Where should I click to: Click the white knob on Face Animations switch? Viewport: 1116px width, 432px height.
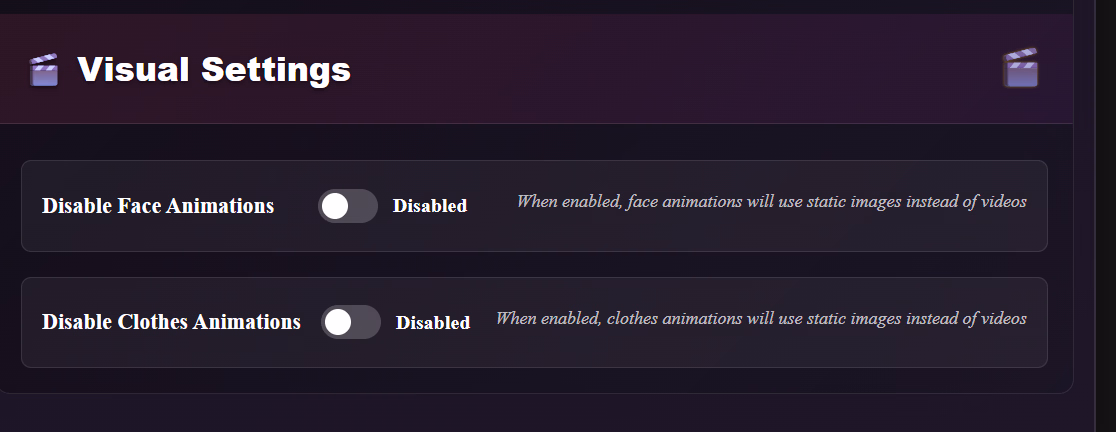coord(335,206)
